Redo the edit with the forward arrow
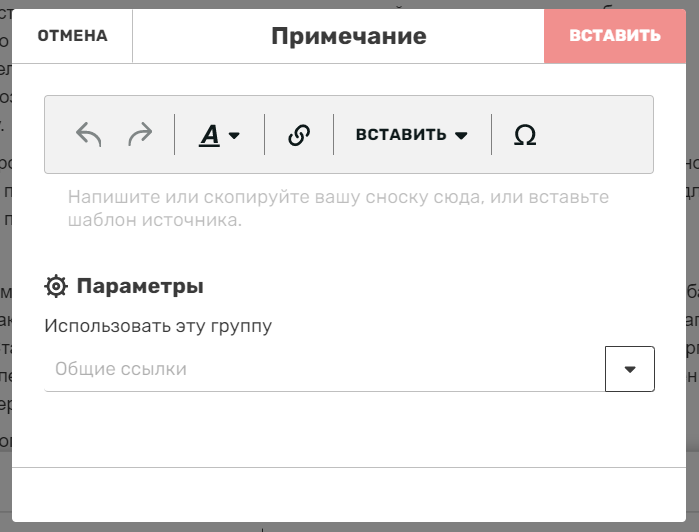699x532 pixels. [x=140, y=134]
